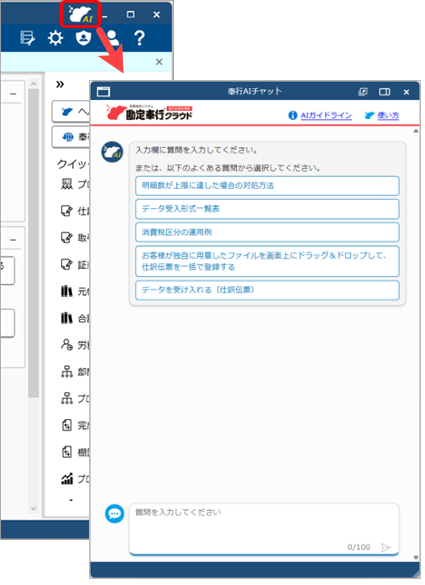Click the document edit icon in main toolbar
This screenshot has height=585, width=425.
click(x=28, y=38)
